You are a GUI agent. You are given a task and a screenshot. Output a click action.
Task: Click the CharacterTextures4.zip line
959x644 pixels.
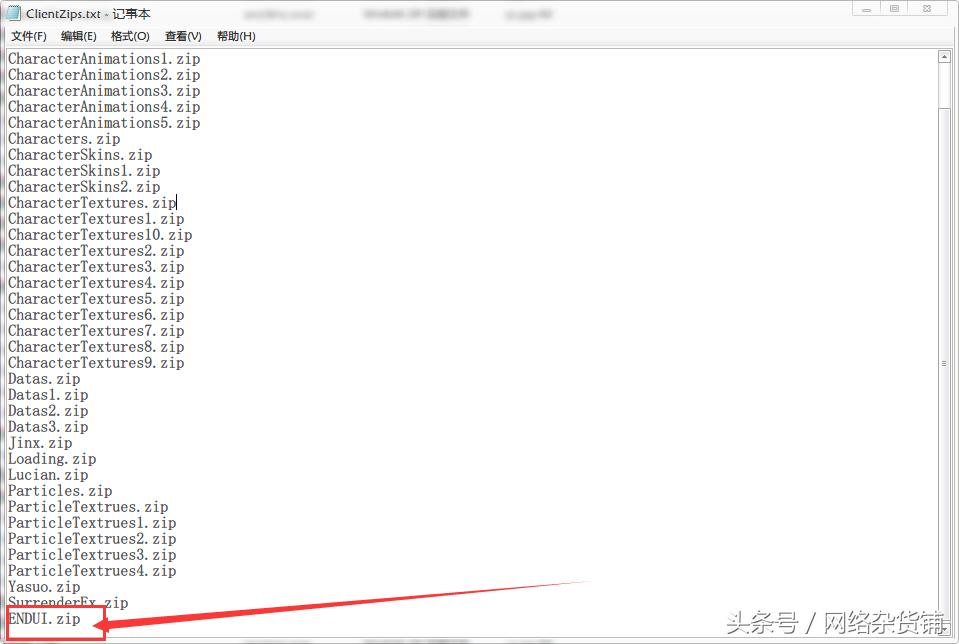click(96, 283)
